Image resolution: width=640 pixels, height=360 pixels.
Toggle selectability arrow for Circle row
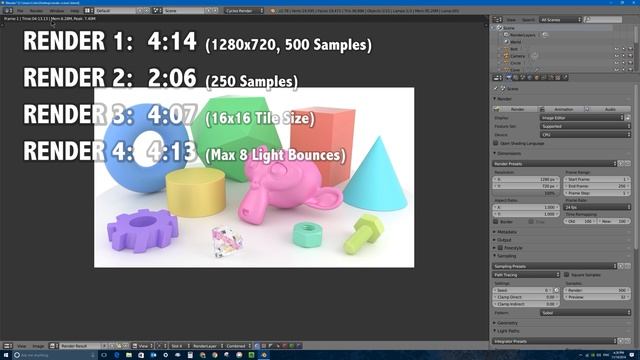tap(623, 63)
